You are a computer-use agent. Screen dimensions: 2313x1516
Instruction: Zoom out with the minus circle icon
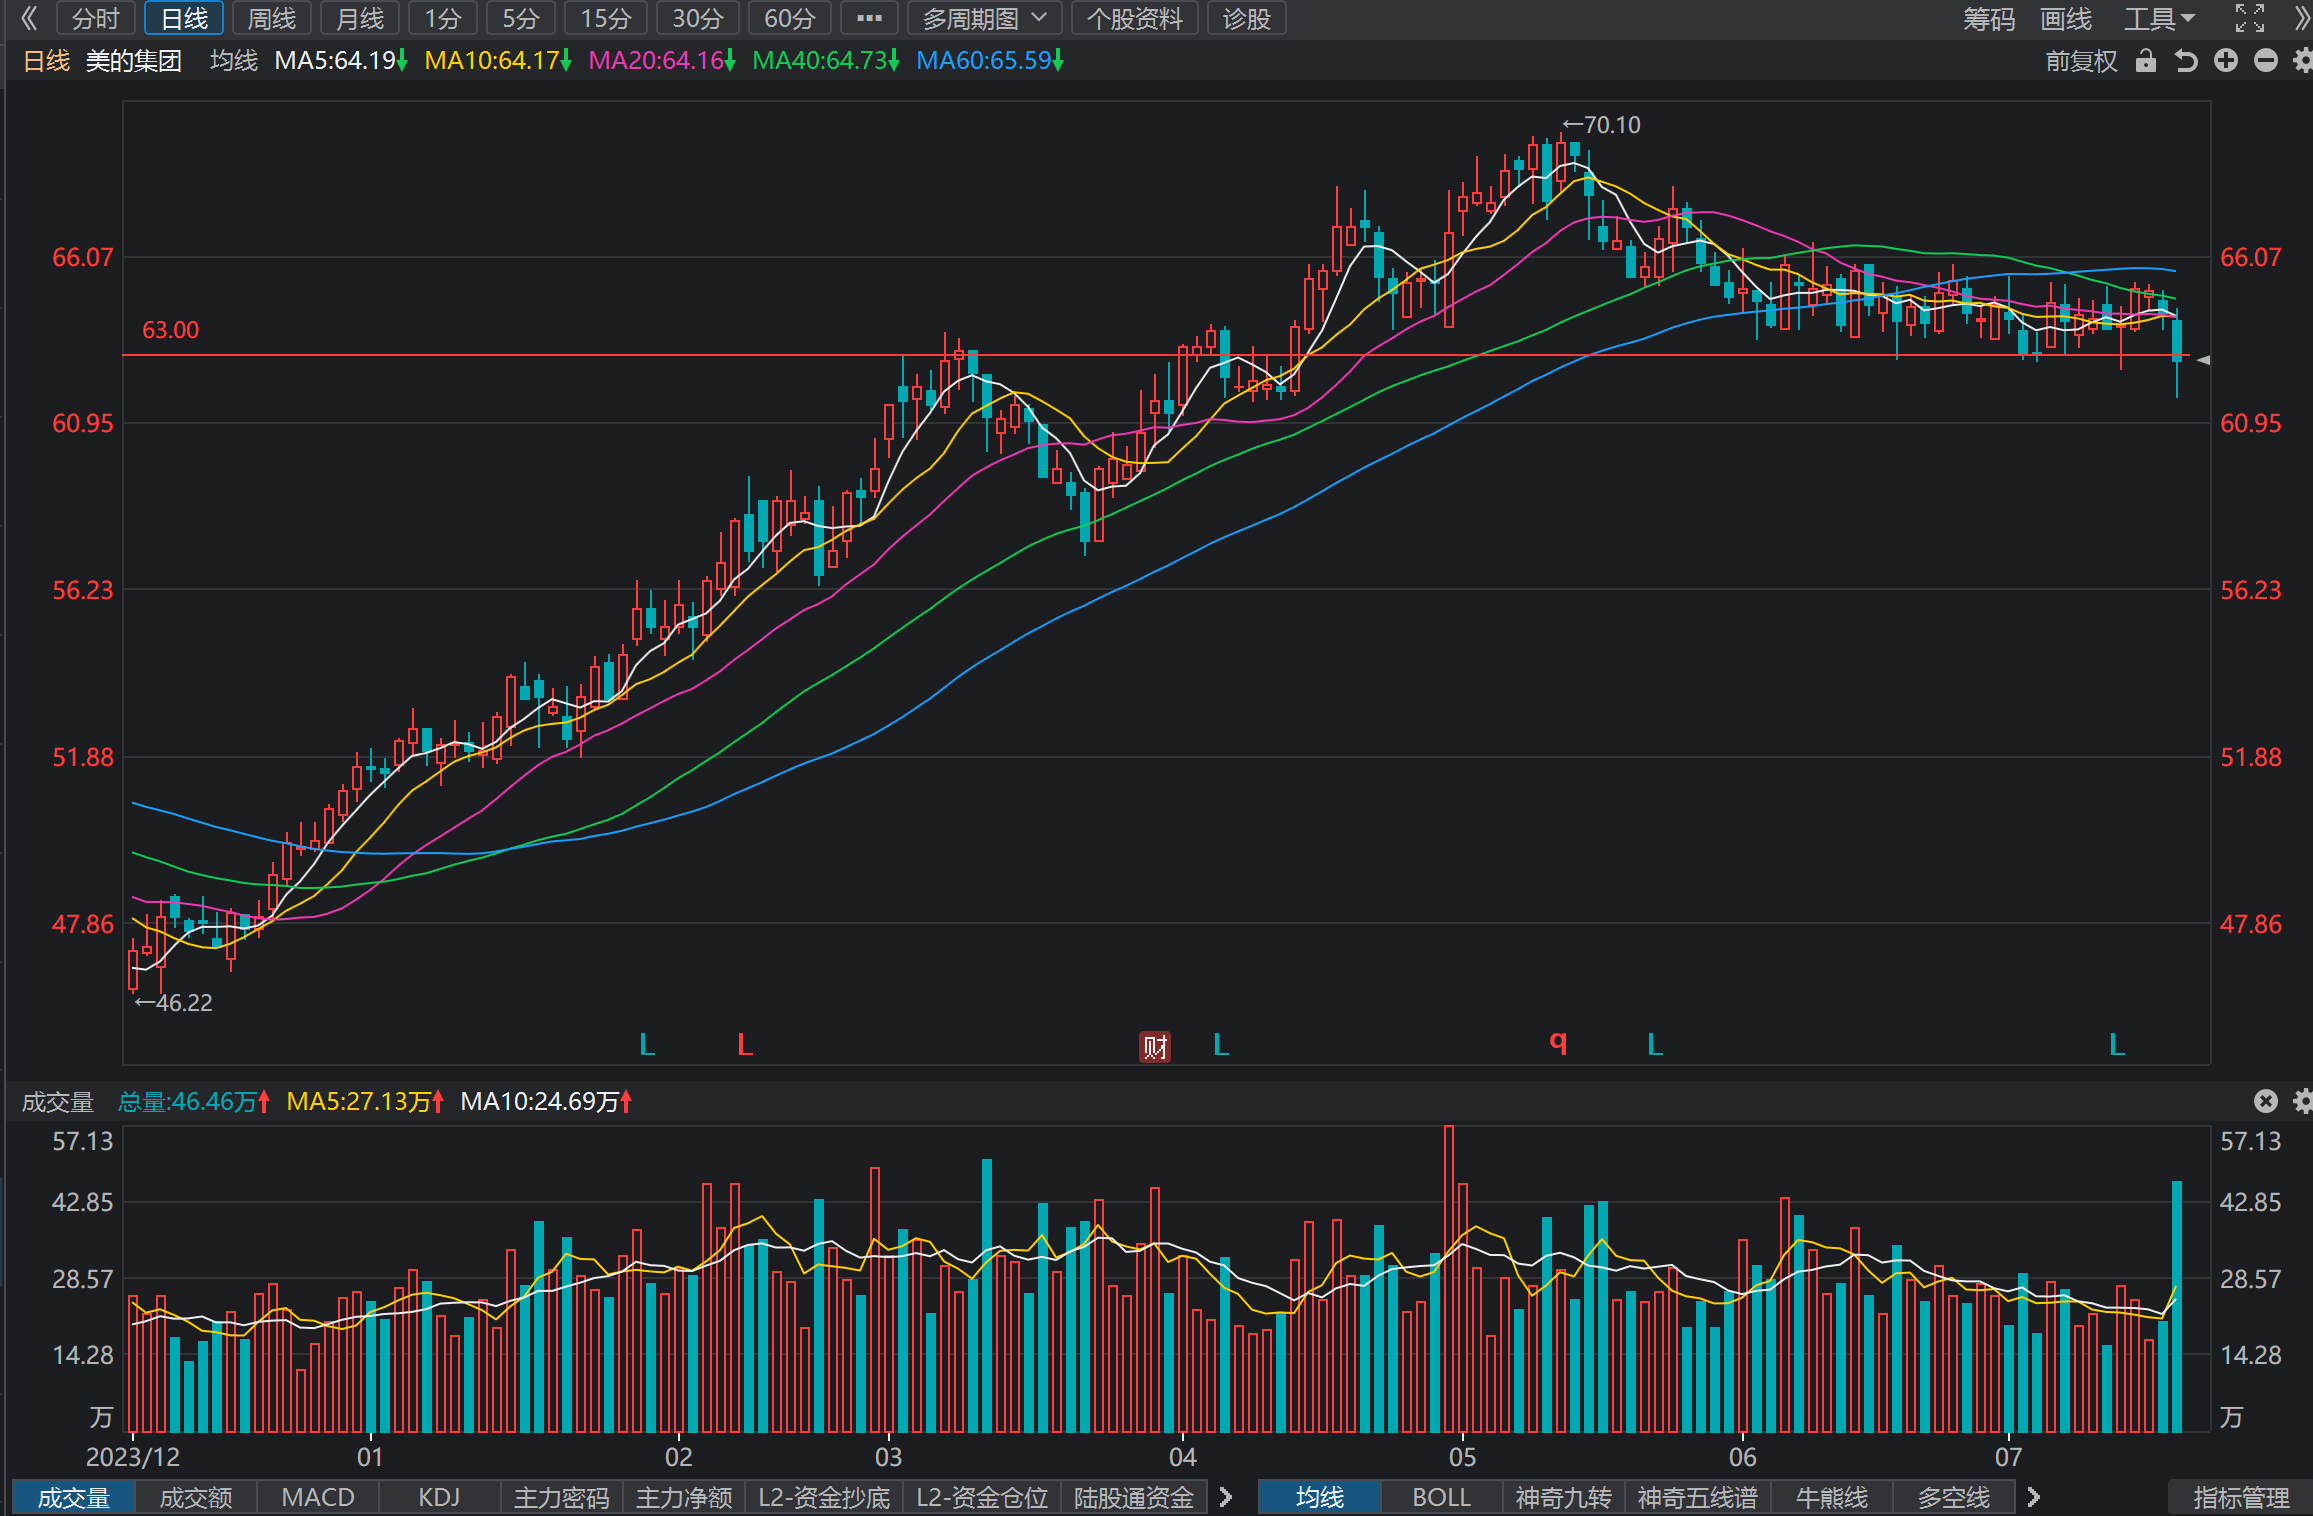coord(2266,61)
